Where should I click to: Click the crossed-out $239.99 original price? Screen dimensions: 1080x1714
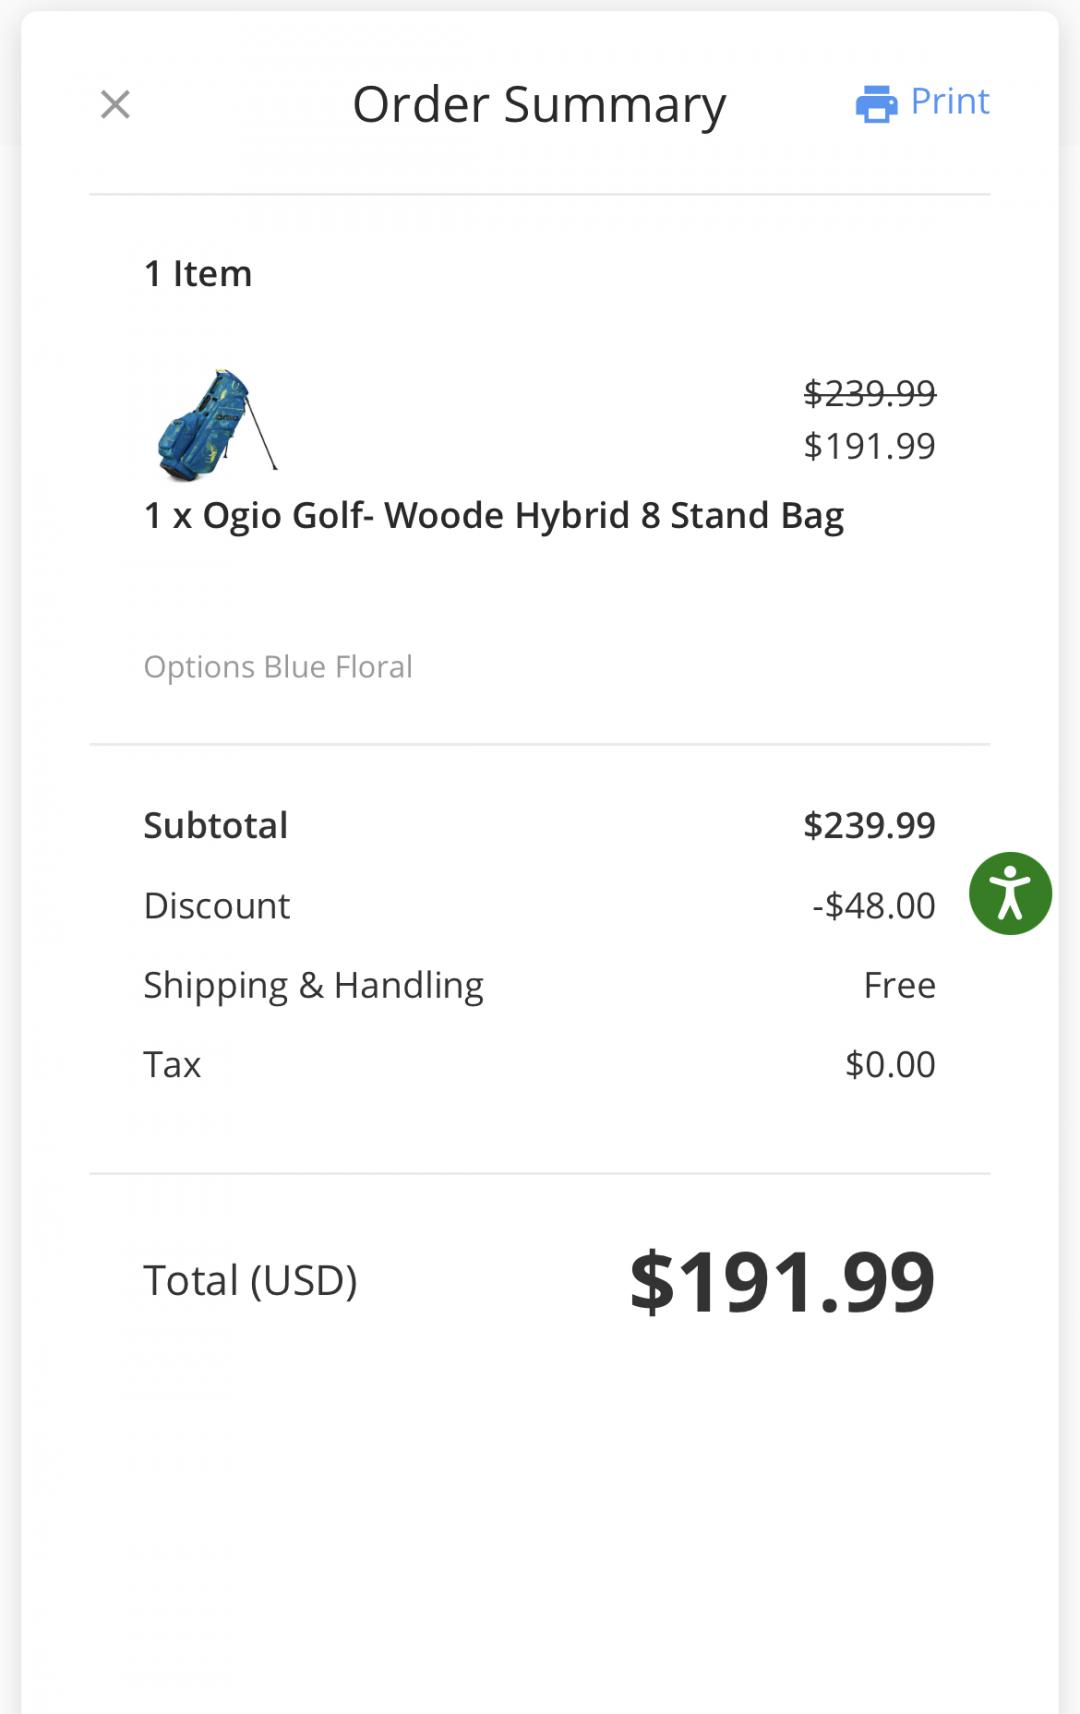[869, 393]
